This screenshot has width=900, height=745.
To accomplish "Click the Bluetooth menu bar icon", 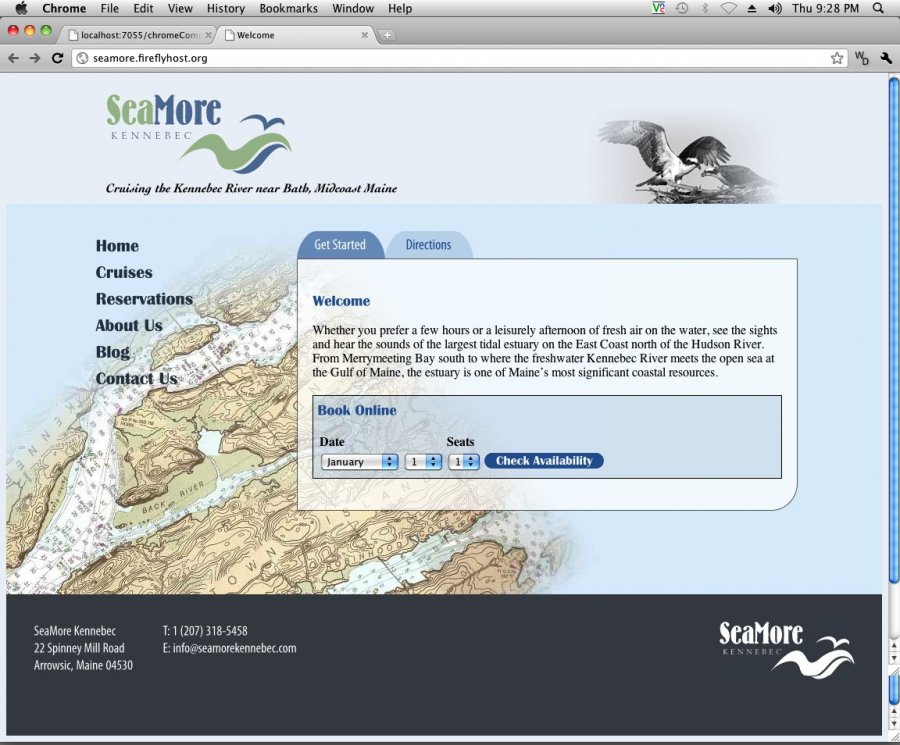I will tap(705, 8).
